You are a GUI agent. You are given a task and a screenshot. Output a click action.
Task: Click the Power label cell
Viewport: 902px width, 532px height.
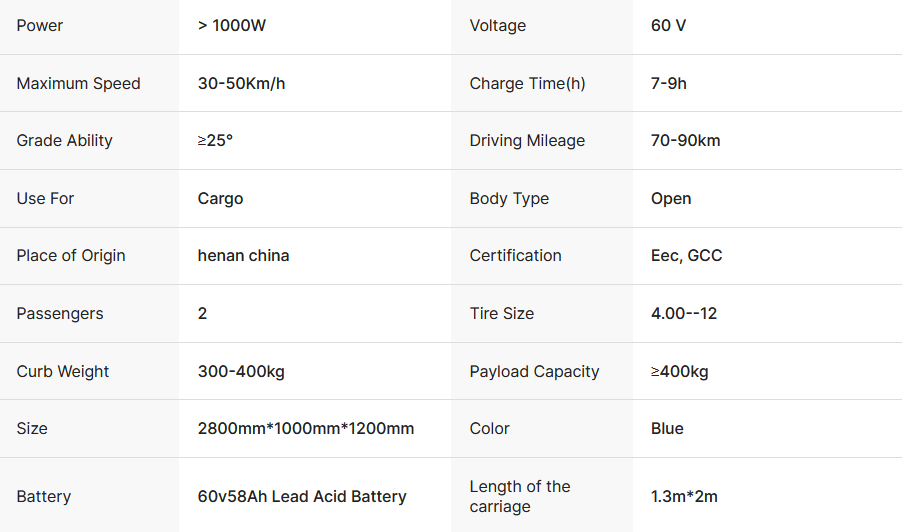[40, 26]
